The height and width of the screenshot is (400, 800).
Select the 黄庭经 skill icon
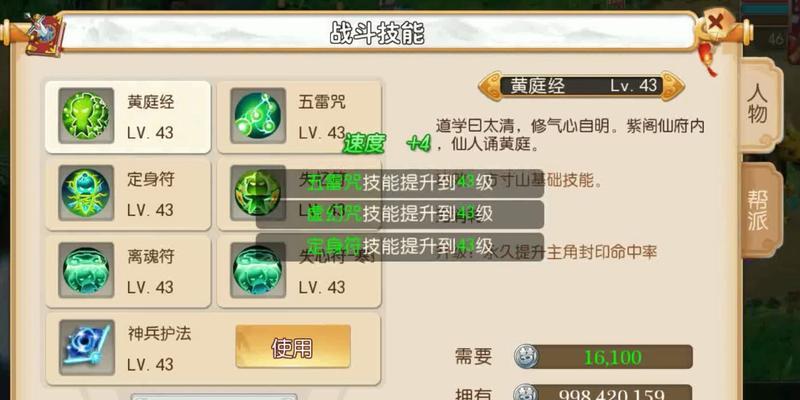pos(86,116)
